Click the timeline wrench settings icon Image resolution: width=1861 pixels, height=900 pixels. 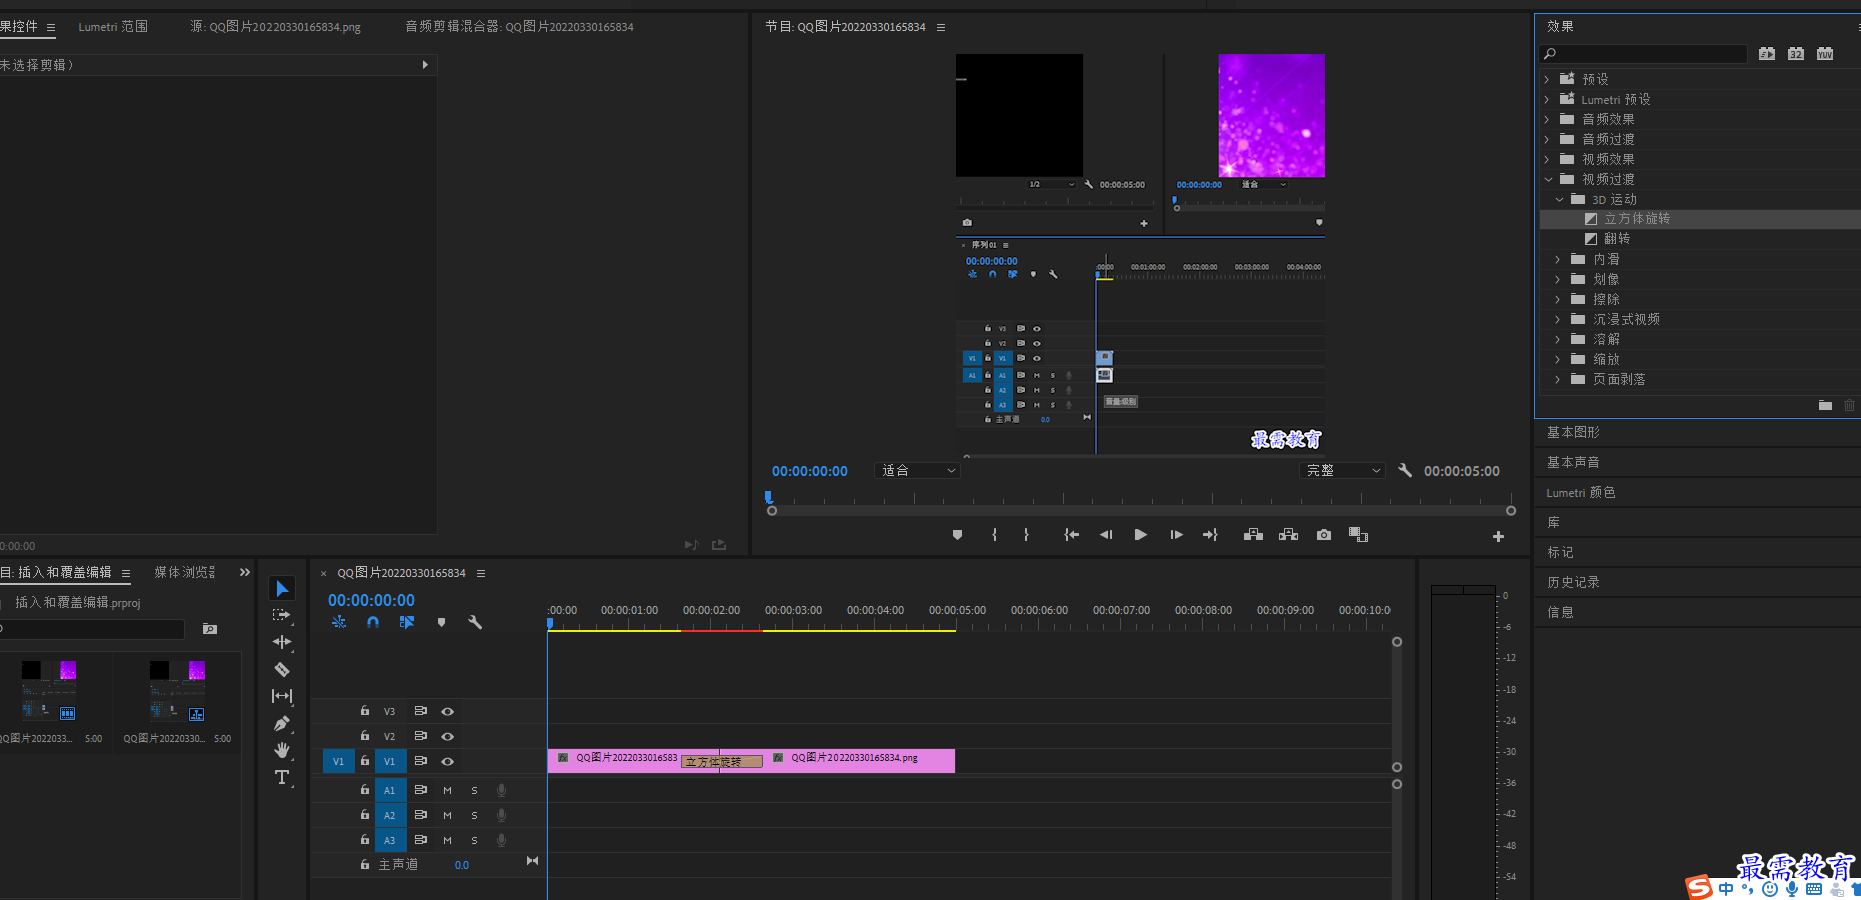(475, 622)
